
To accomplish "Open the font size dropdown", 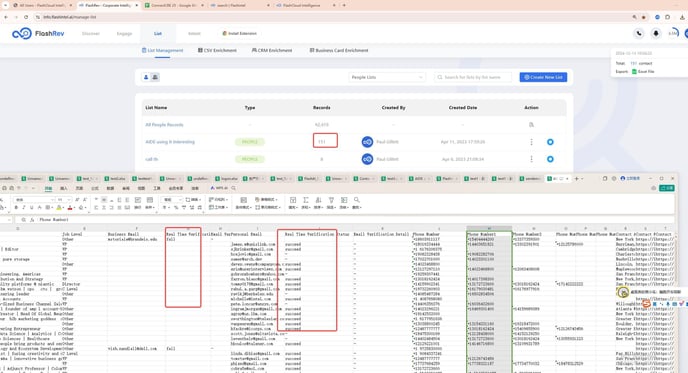I will point(64,200).
